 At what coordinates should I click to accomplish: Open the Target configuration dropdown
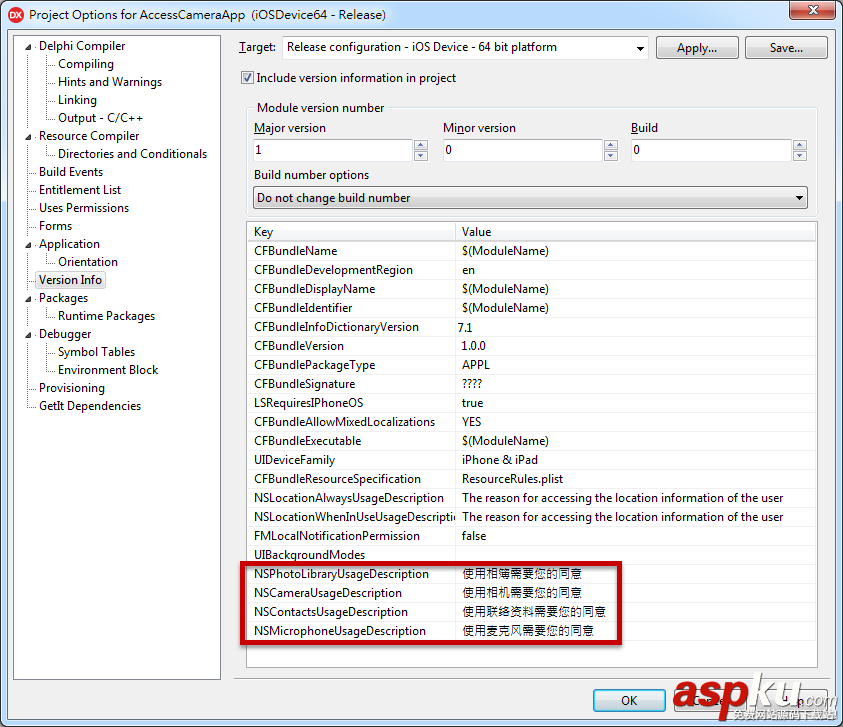[640, 48]
